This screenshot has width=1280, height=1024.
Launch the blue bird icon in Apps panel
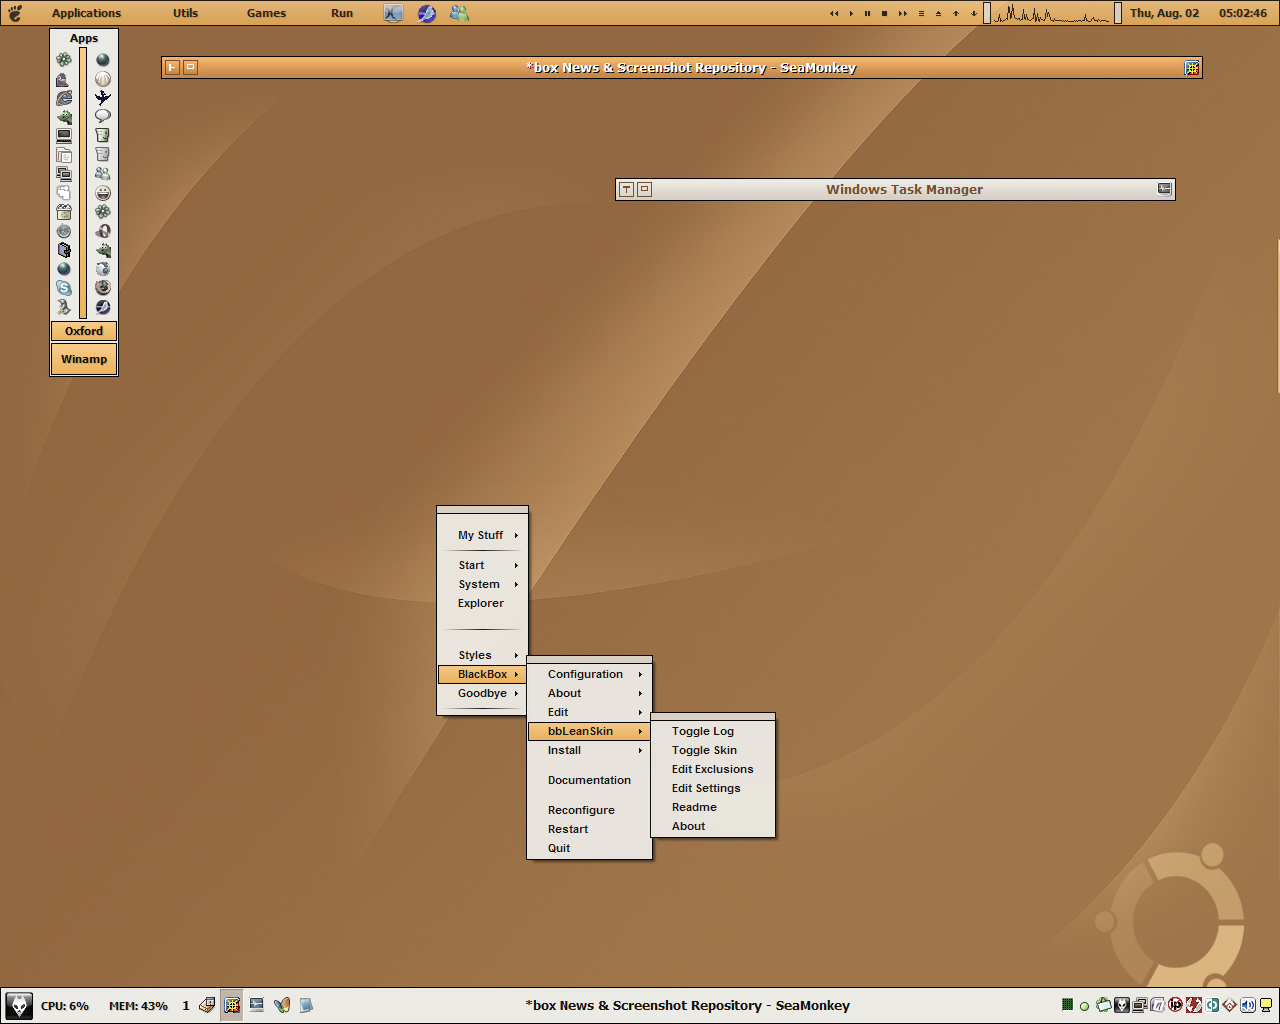coord(103,98)
